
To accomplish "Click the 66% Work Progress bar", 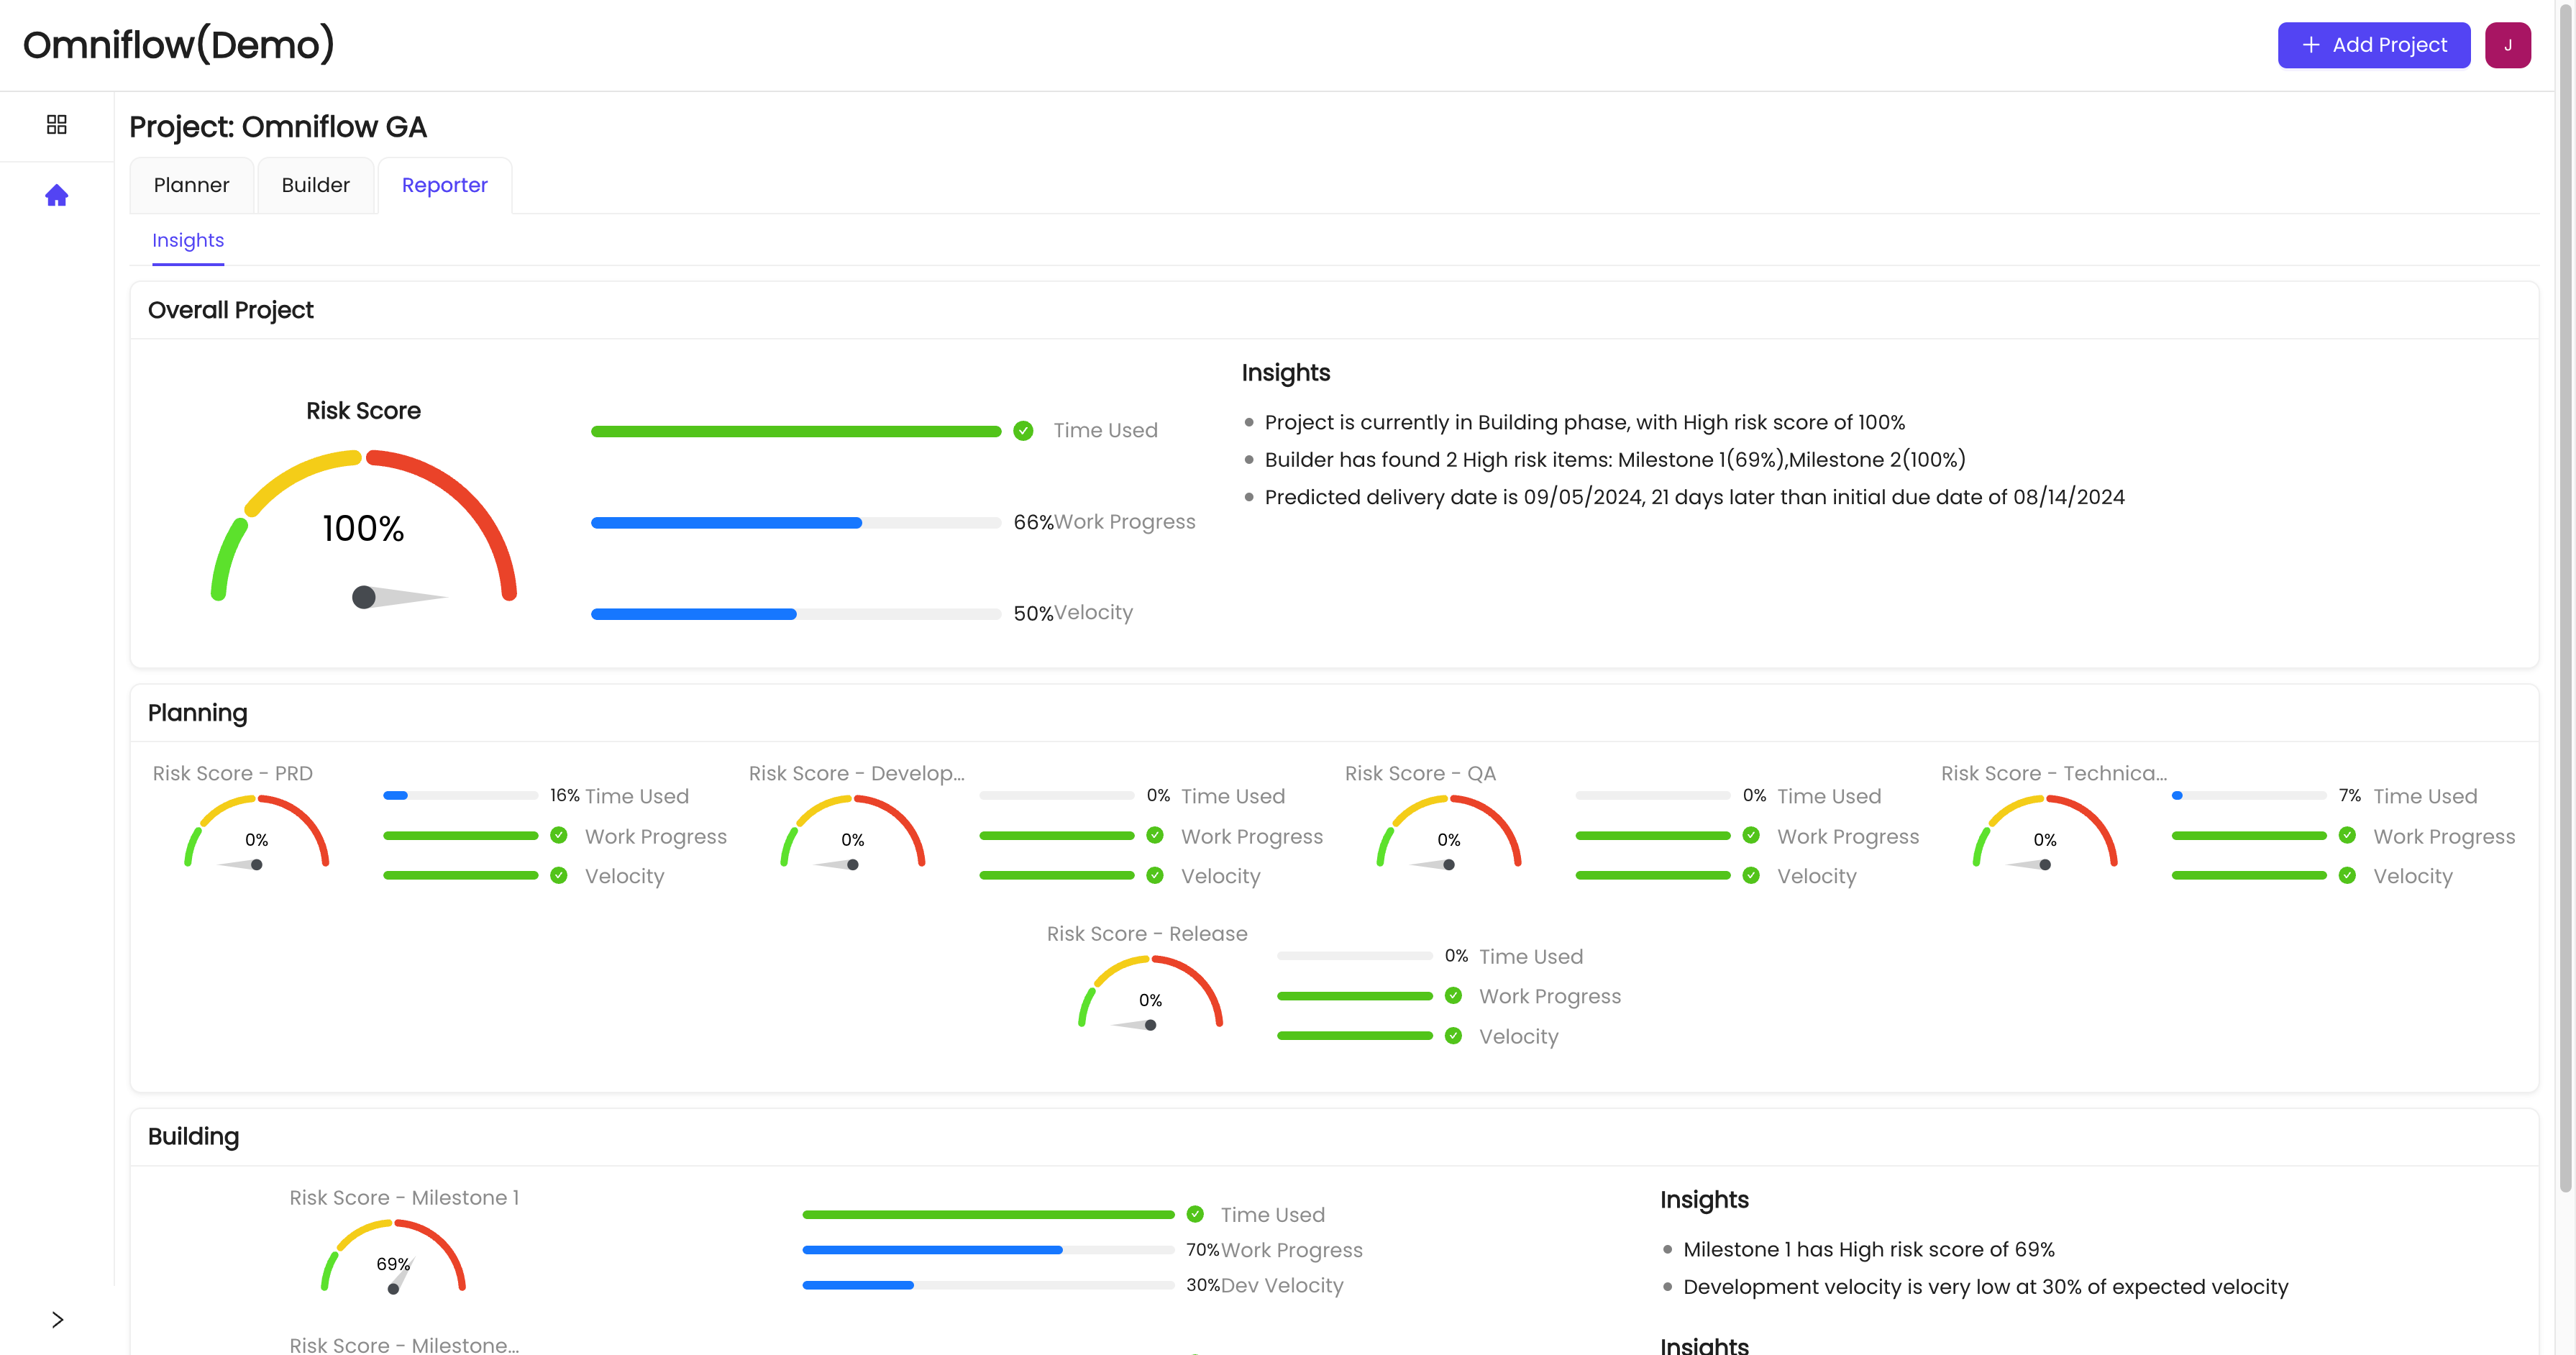I will tap(795, 523).
